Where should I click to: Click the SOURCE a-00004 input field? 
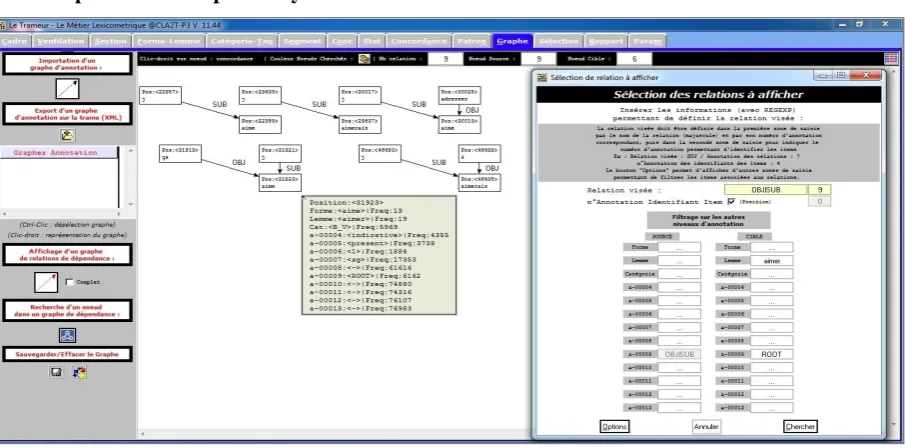tap(679, 288)
